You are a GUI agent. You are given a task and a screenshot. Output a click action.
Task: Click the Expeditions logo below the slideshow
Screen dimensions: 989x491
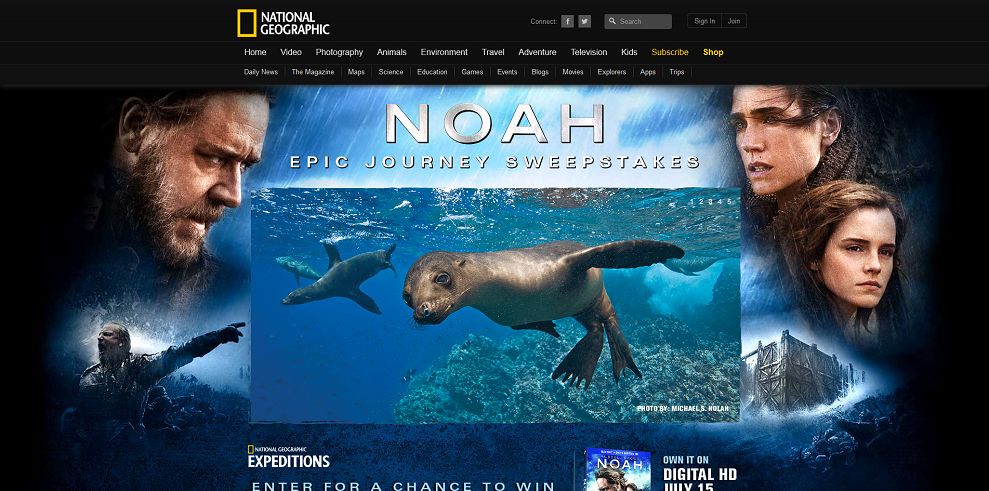(x=289, y=456)
